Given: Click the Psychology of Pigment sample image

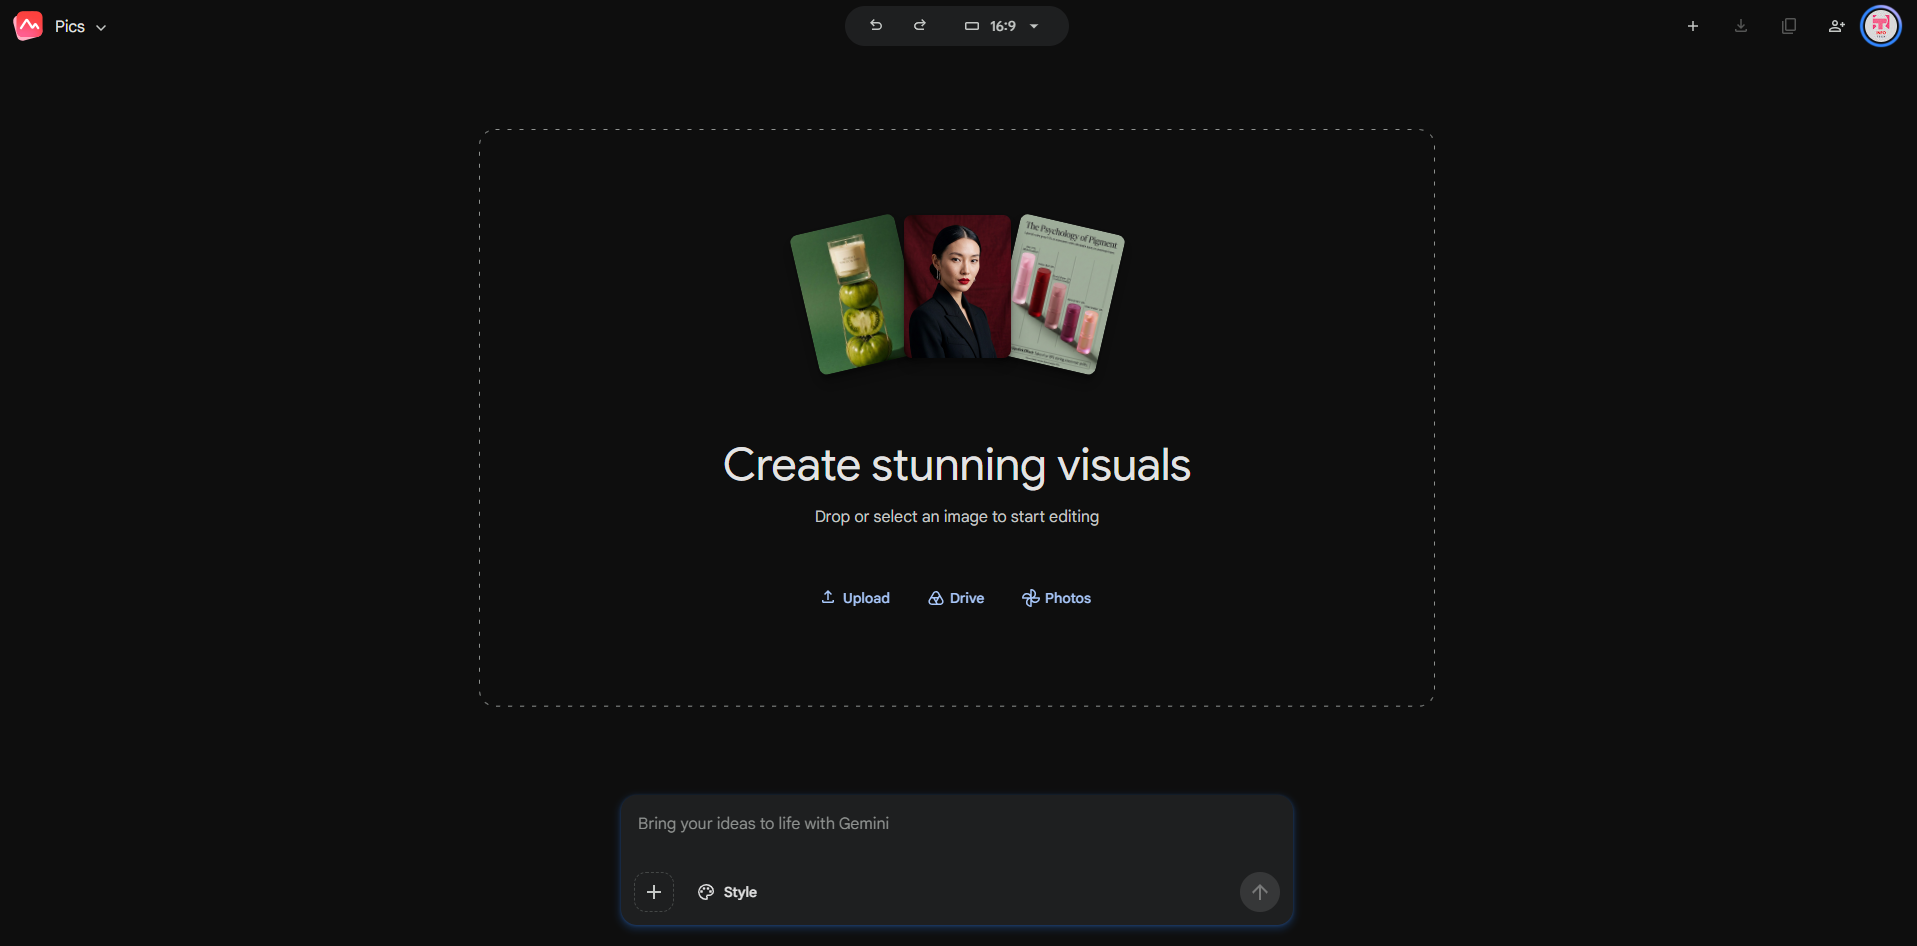Looking at the screenshot, I should [1067, 294].
